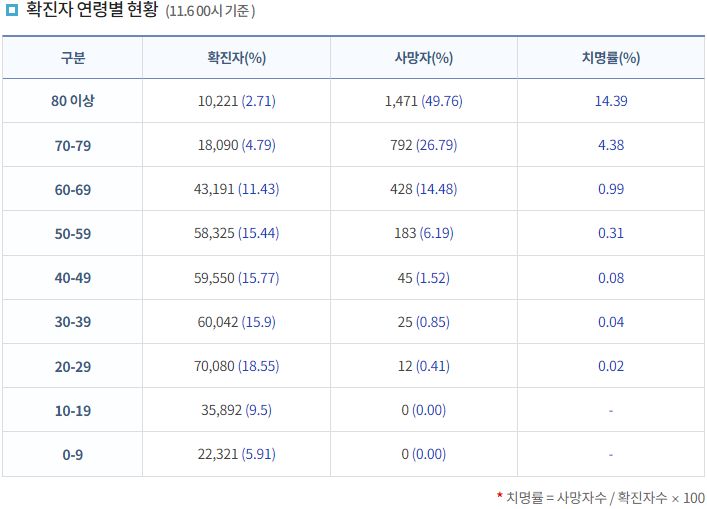Select the 40-49 row label
Screen dimensions: 707x509
tap(73, 278)
